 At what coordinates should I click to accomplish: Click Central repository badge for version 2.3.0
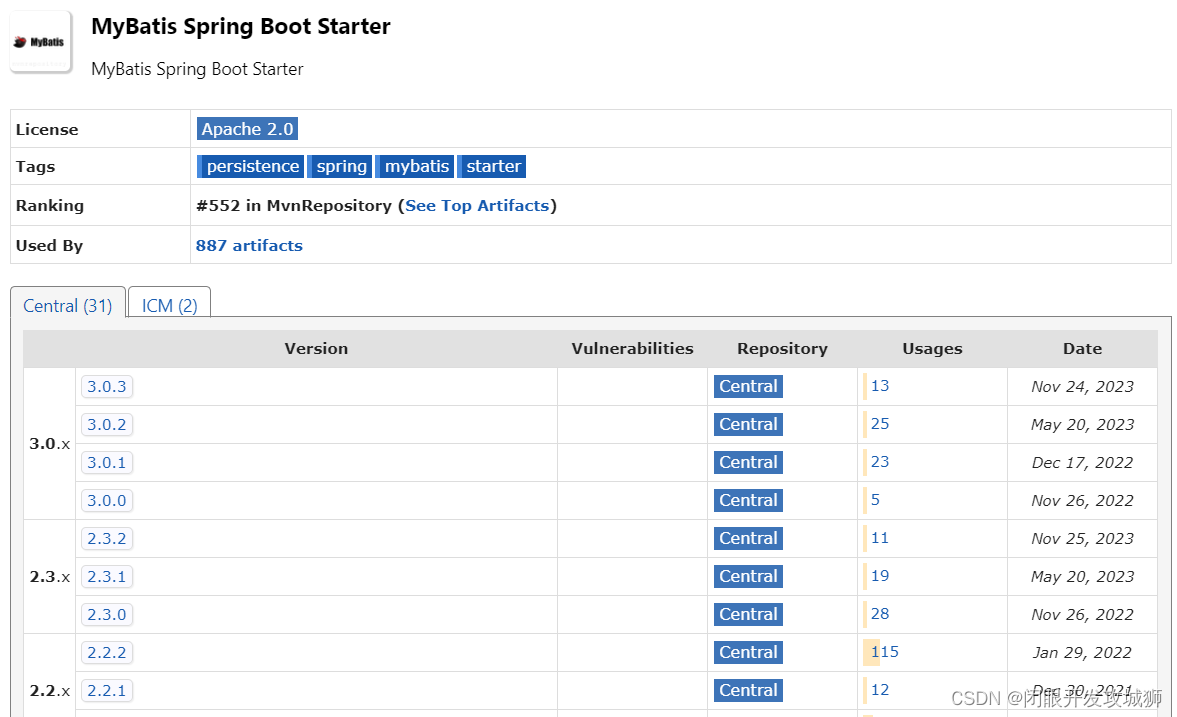(x=748, y=615)
